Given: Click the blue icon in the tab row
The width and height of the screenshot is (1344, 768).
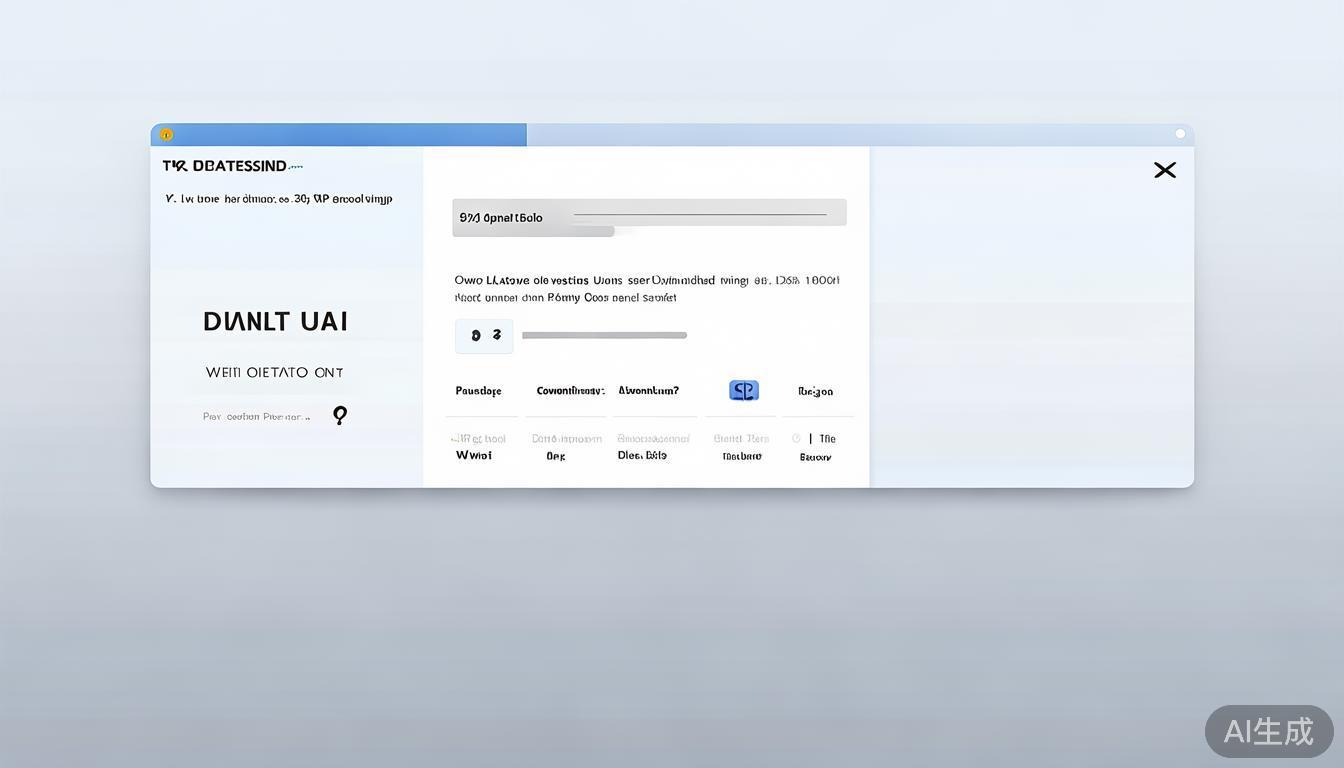Looking at the screenshot, I should point(743,390).
